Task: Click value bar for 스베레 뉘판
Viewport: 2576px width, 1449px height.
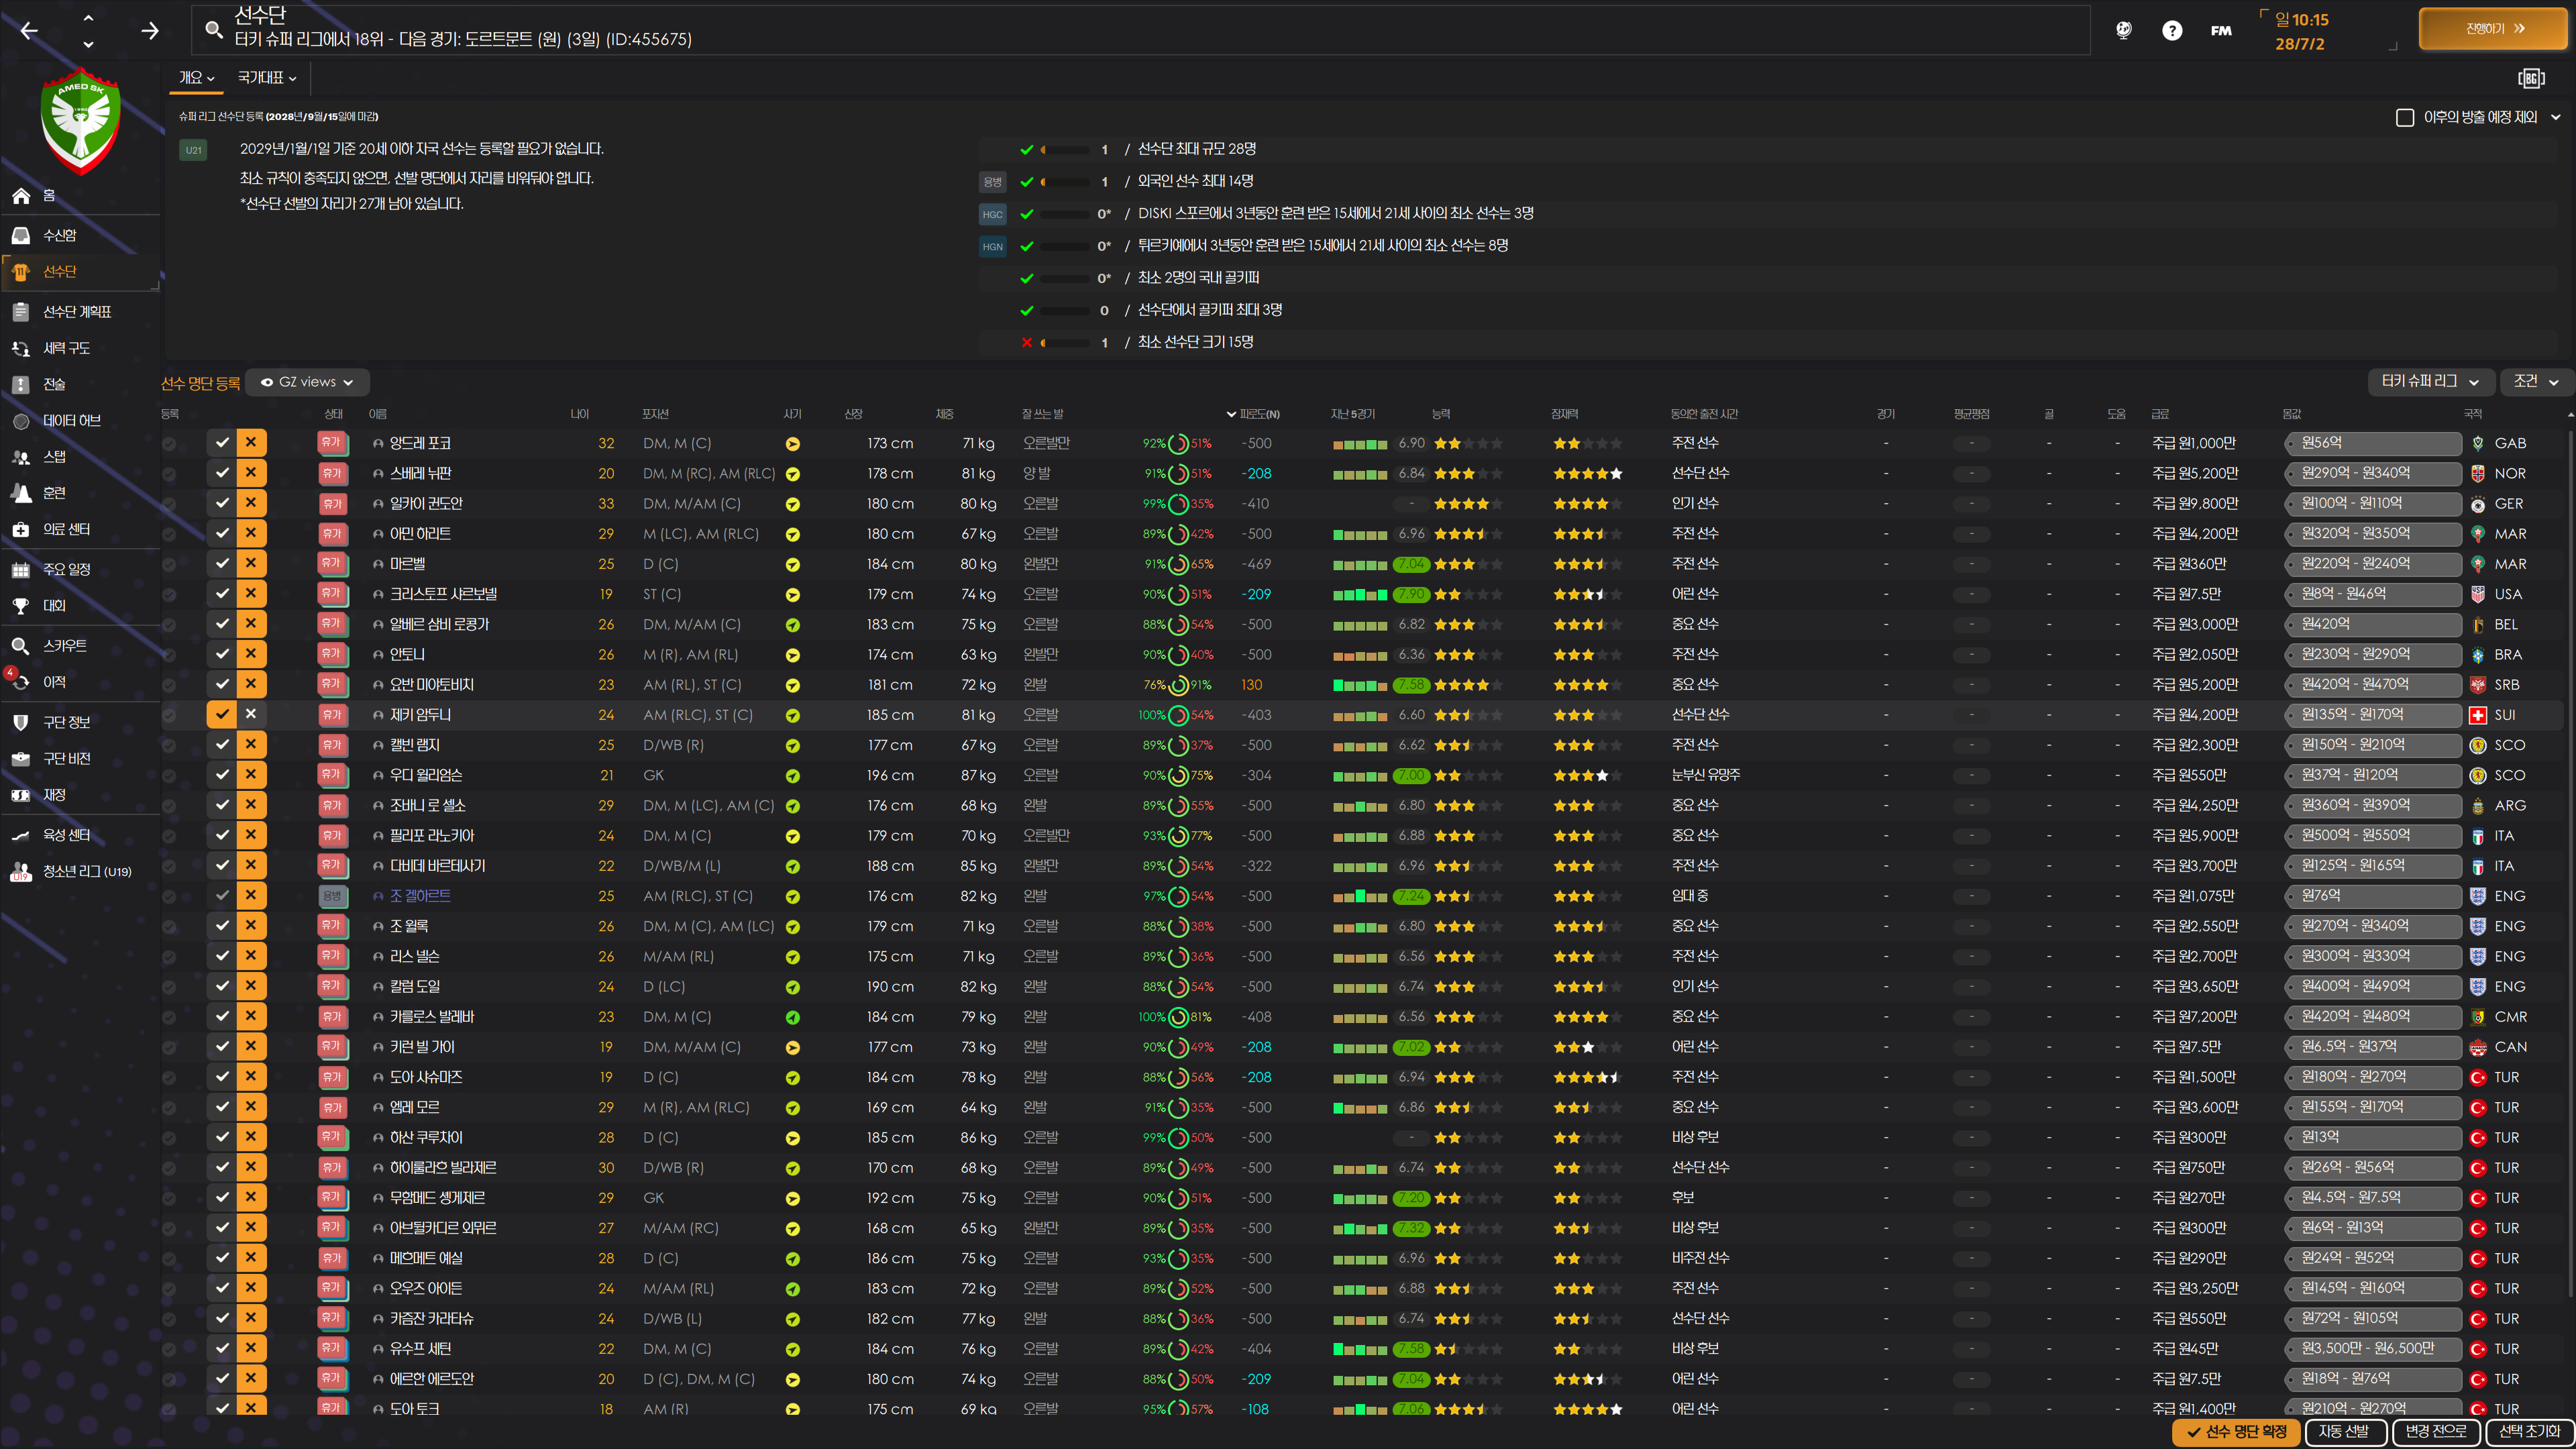Action: point(2372,473)
